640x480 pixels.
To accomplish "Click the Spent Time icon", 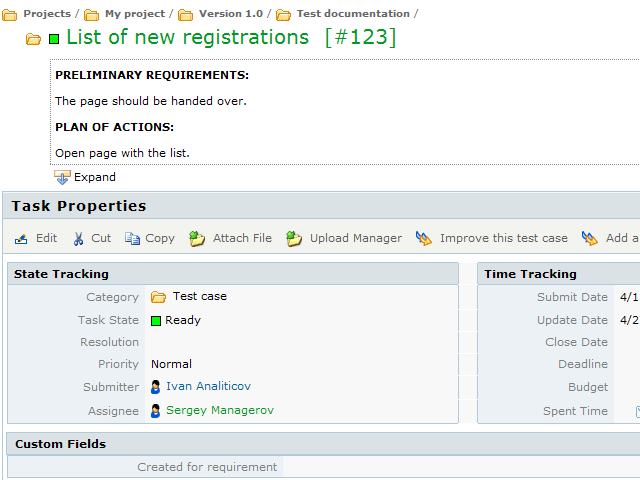I will [636, 411].
